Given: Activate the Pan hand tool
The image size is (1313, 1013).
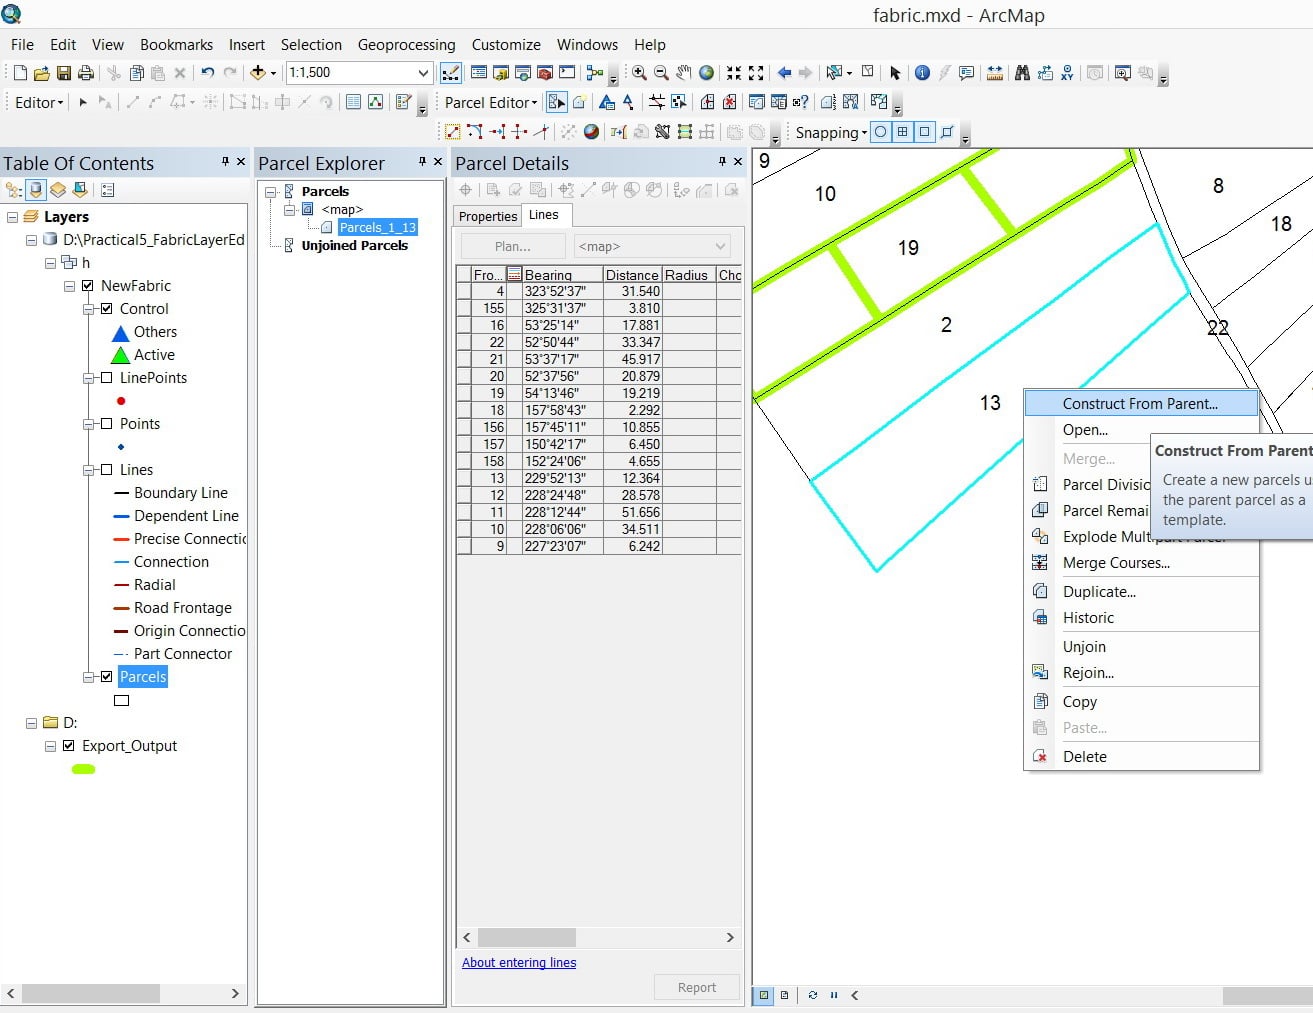Looking at the screenshot, I should coord(684,73).
